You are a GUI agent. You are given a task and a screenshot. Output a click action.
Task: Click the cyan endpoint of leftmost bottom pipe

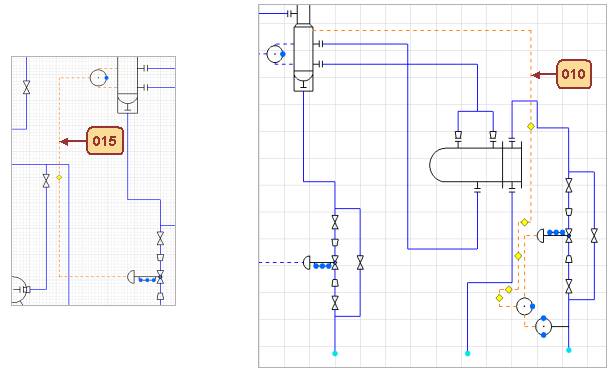pyautogui.click(x=335, y=353)
